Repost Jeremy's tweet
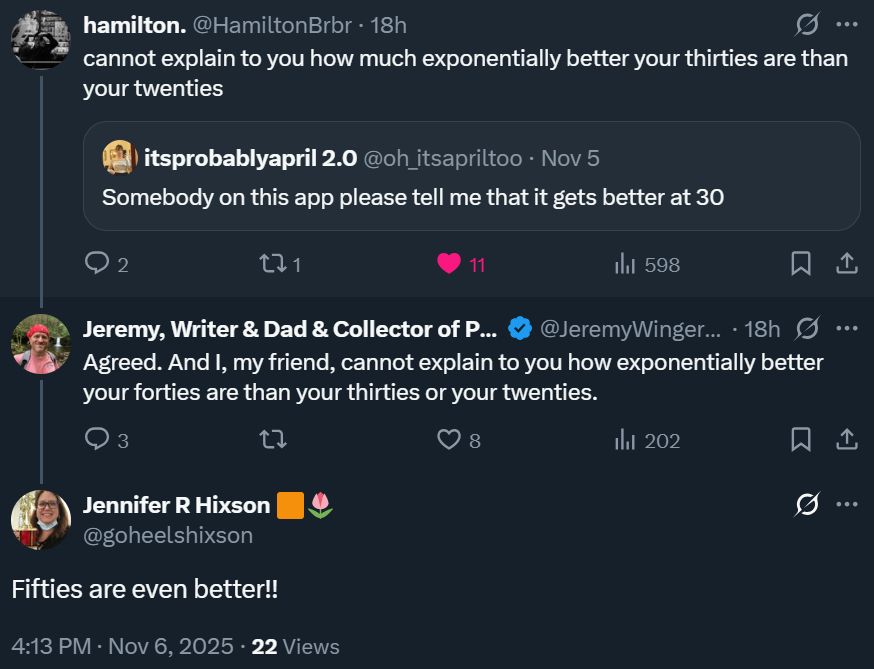874x669 pixels. point(271,439)
